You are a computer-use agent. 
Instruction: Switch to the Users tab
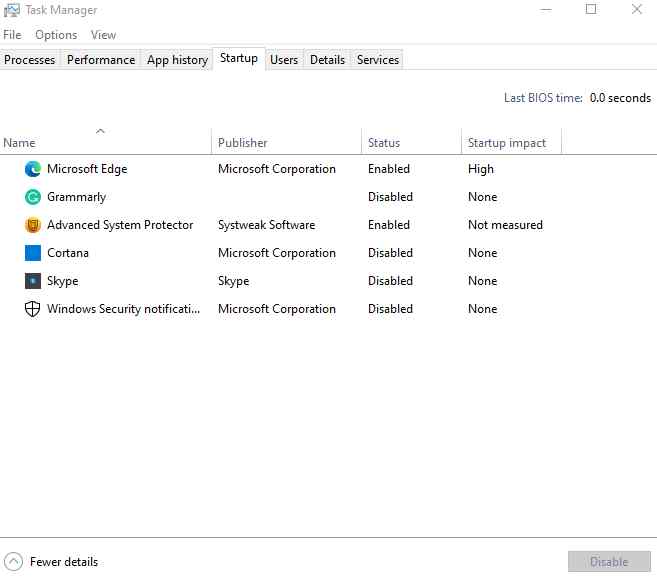click(284, 60)
